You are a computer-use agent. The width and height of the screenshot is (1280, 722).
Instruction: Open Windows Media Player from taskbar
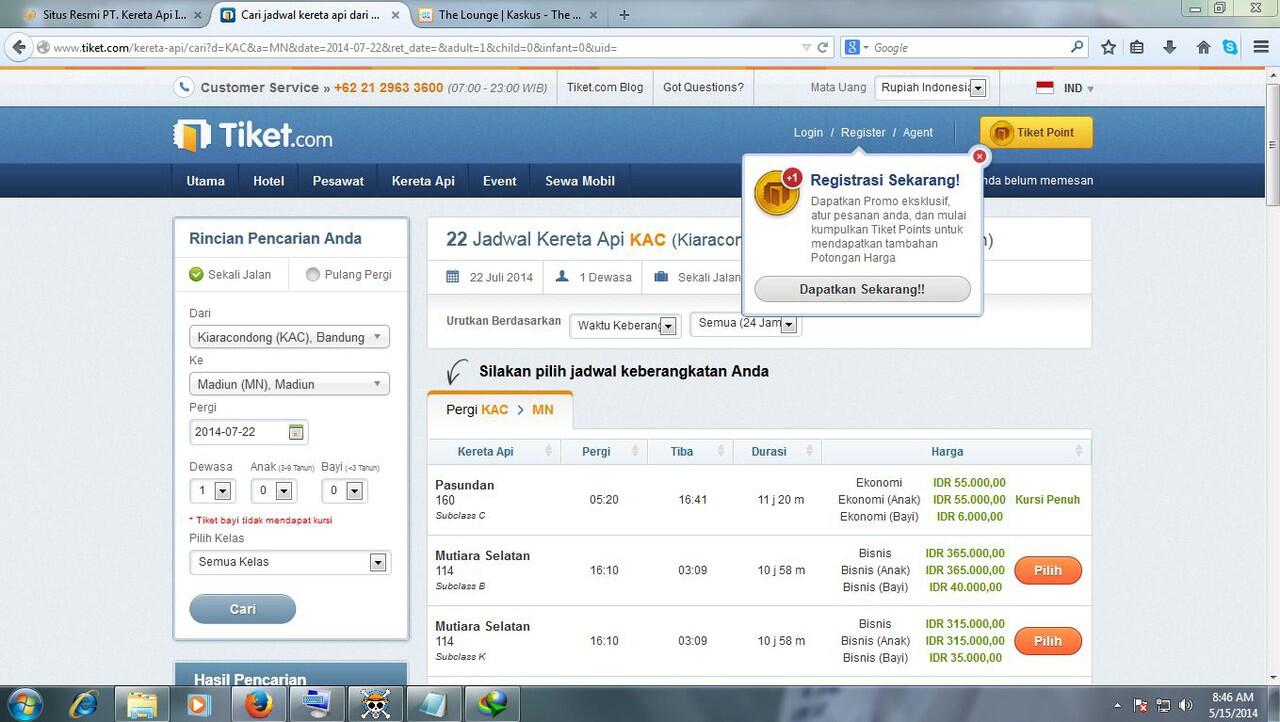198,704
